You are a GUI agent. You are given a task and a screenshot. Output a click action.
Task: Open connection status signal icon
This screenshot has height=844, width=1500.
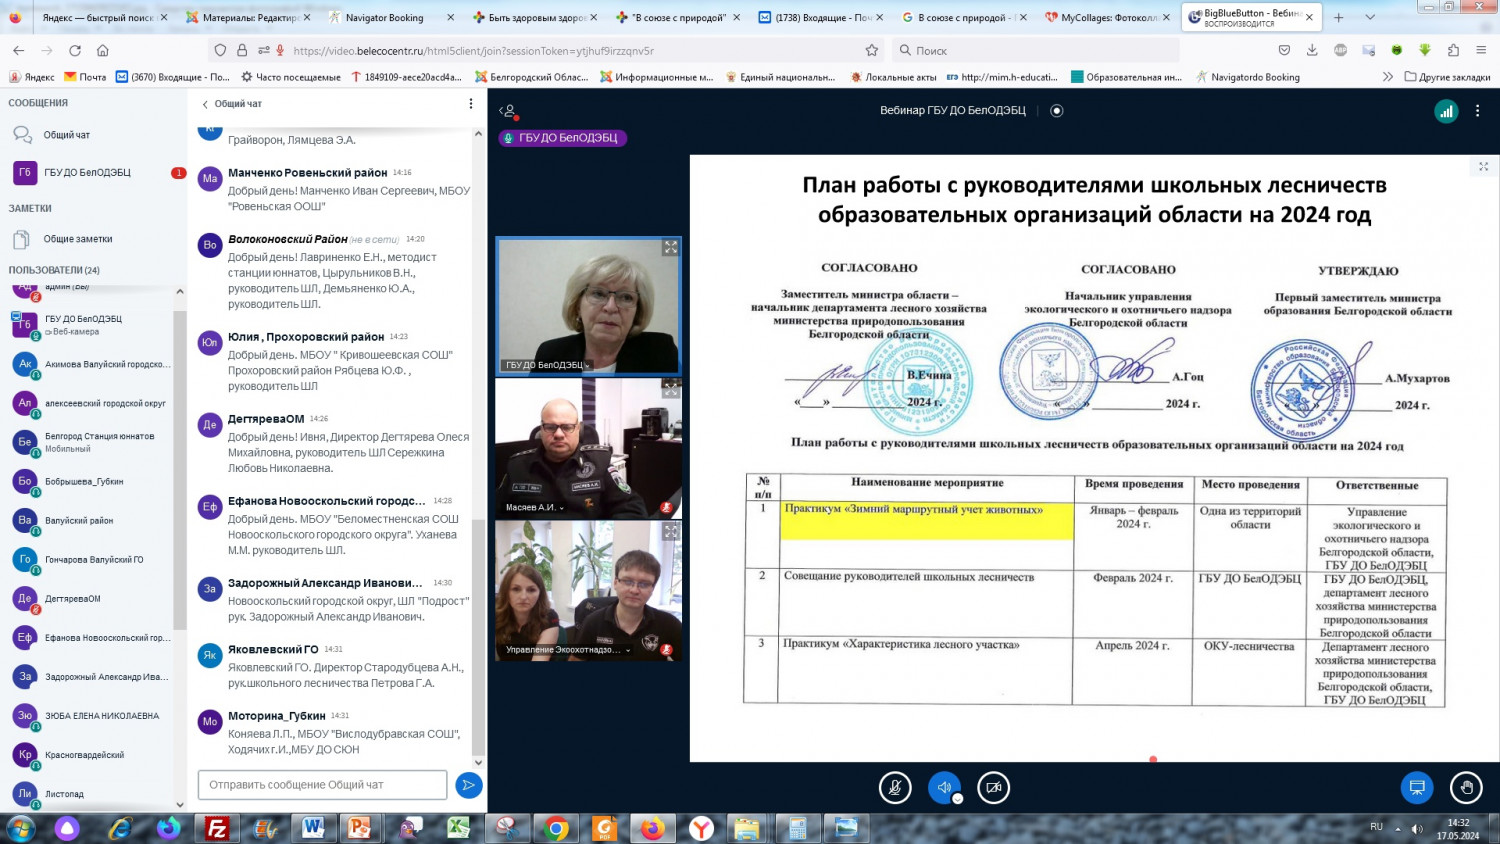1446,111
